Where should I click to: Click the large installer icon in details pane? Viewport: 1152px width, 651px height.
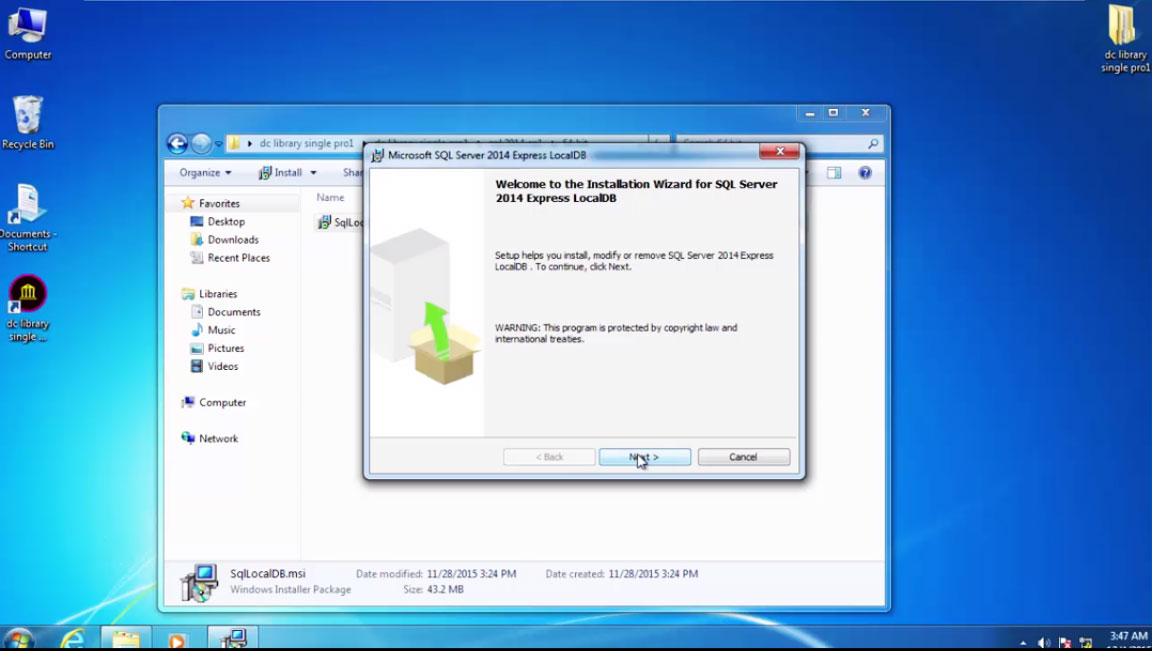coord(199,583)
